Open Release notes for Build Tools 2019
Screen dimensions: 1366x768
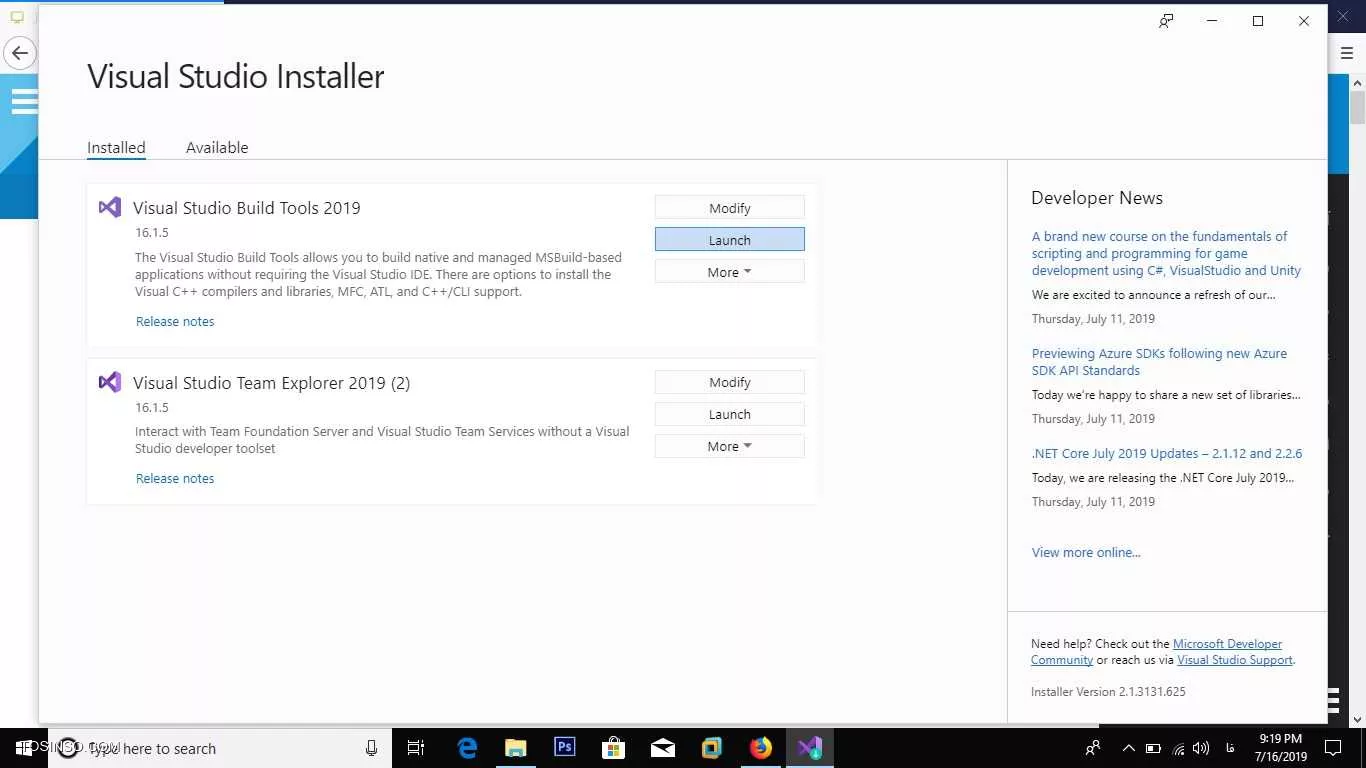coord(175,321)
